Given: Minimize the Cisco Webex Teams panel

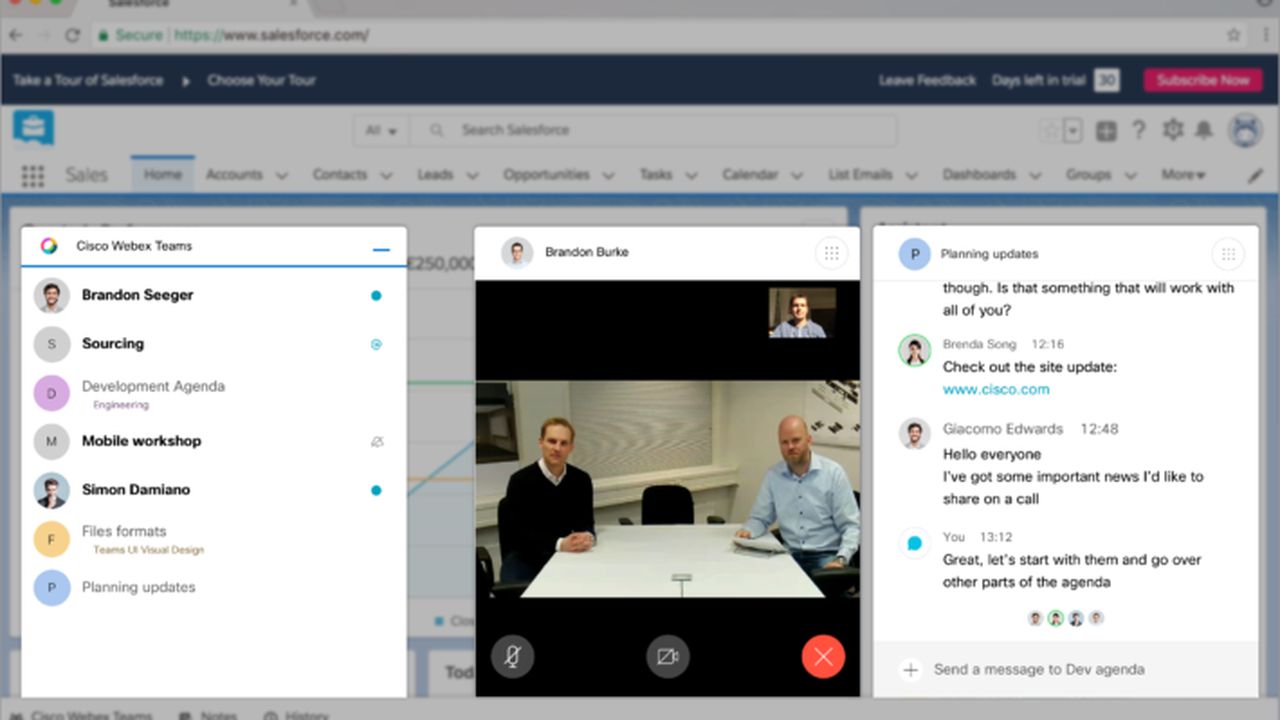Looking at the screenshot, I should point(381,249).
